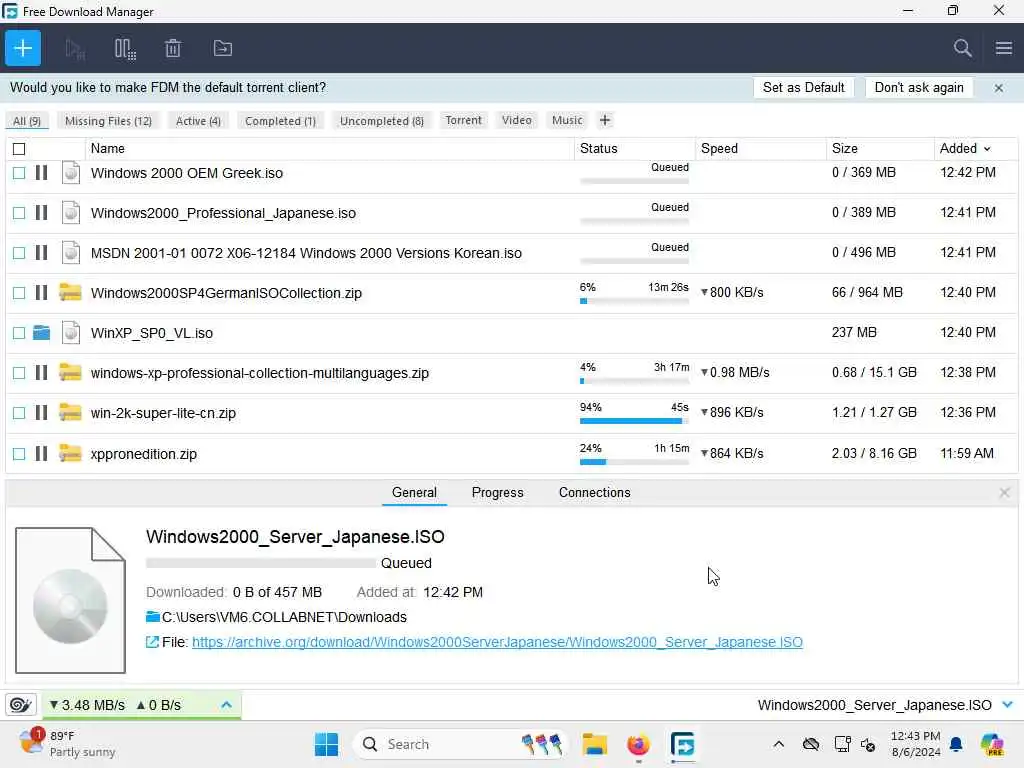
Task: Select the All (9) filter tab
Action: (x=27, y=121)
